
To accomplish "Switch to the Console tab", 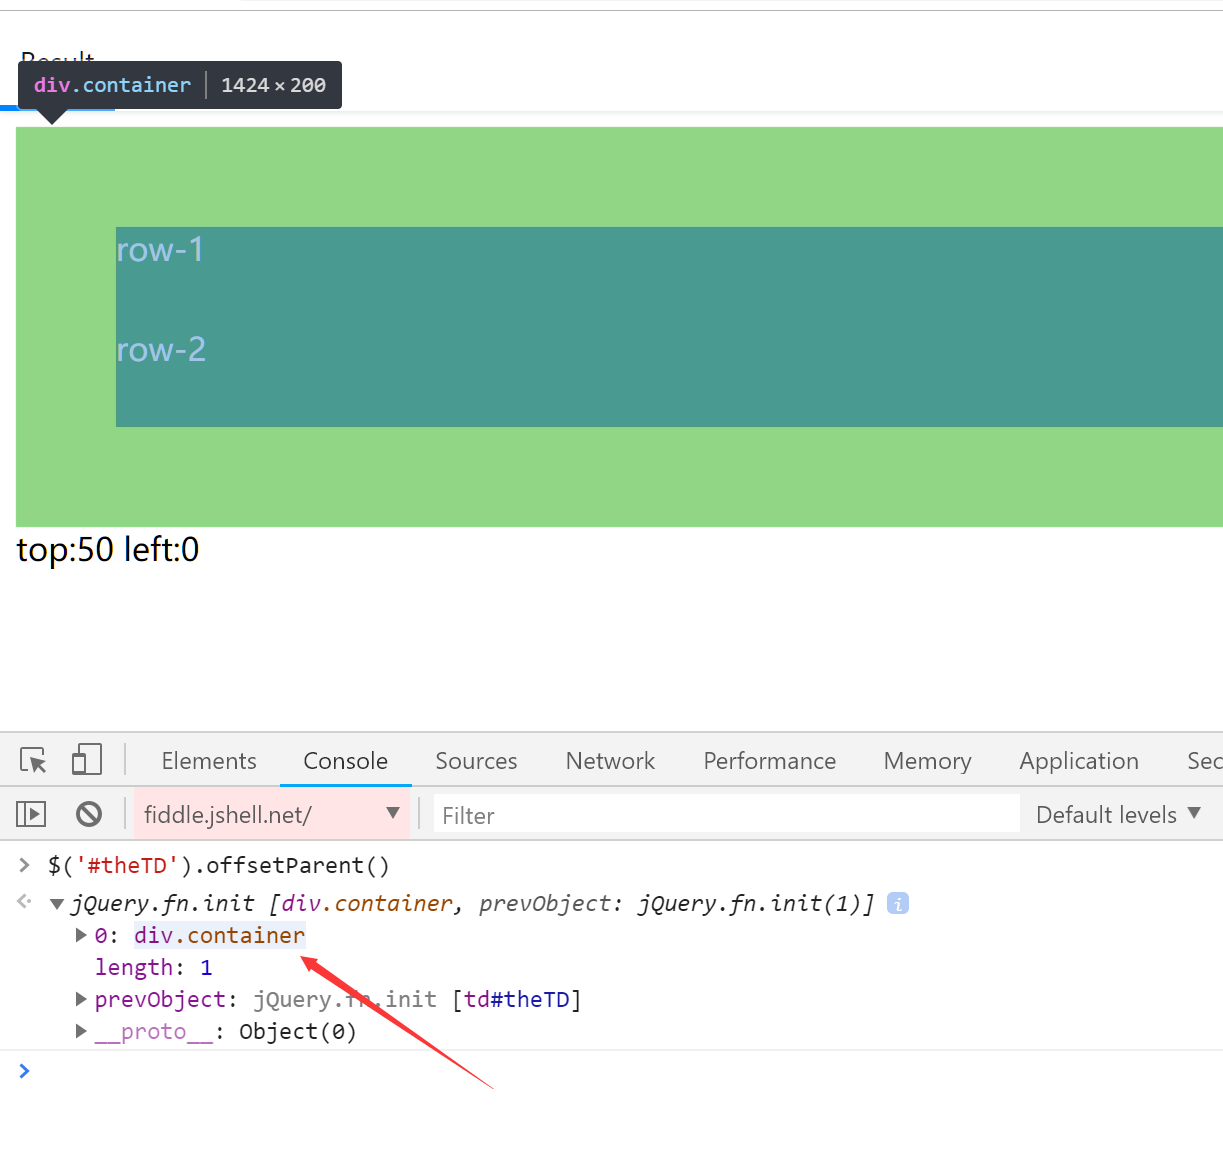I will (345, 761).
